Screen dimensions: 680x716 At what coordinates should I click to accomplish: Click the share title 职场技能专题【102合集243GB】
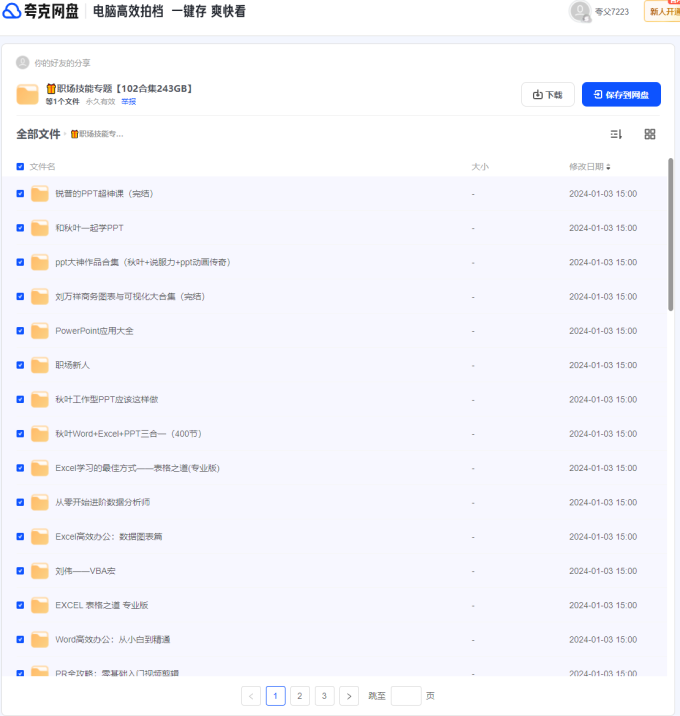(119, 88)
